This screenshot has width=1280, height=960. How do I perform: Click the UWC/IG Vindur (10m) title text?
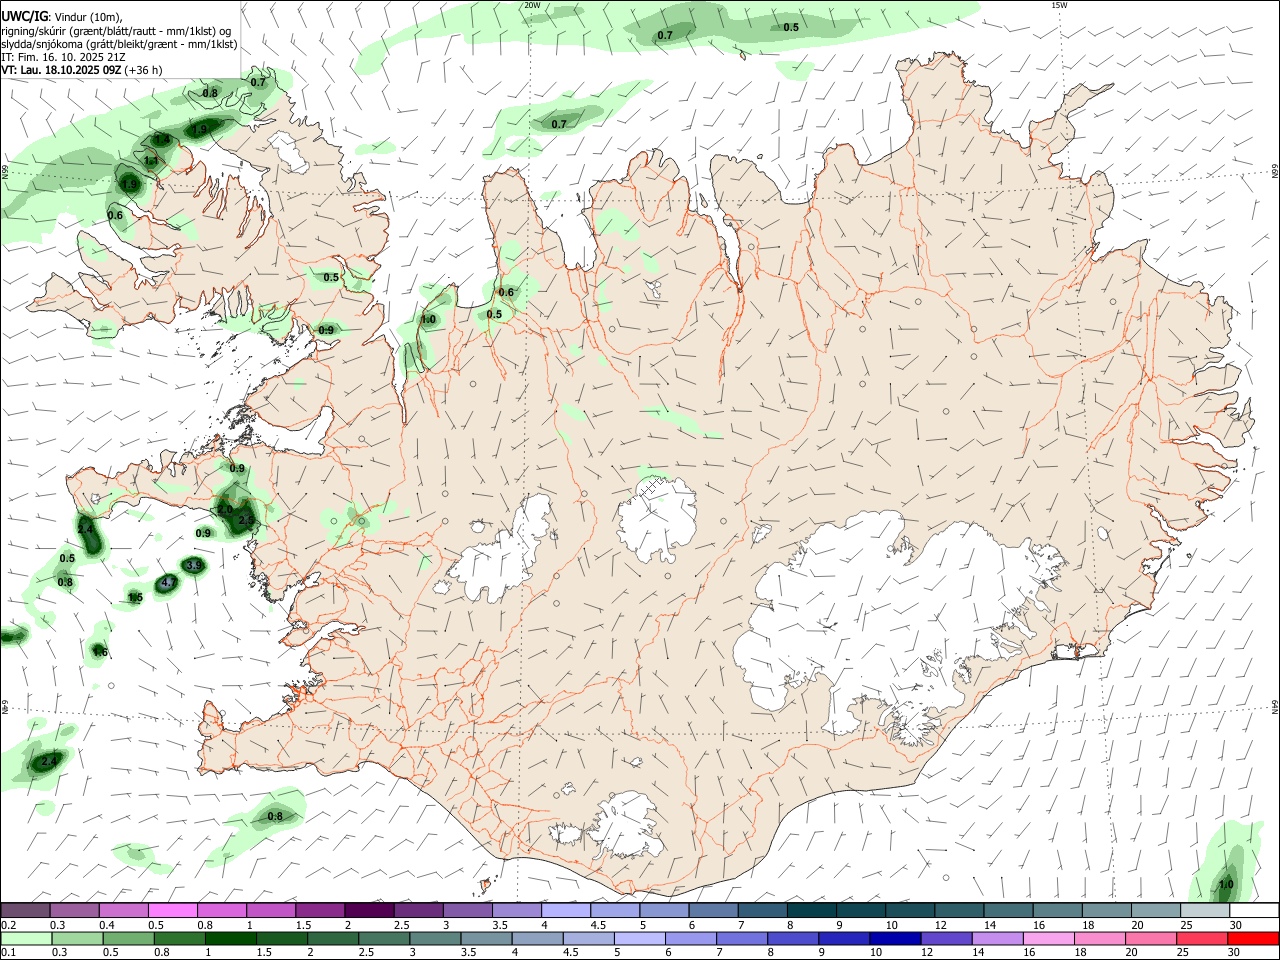point(62,16)
